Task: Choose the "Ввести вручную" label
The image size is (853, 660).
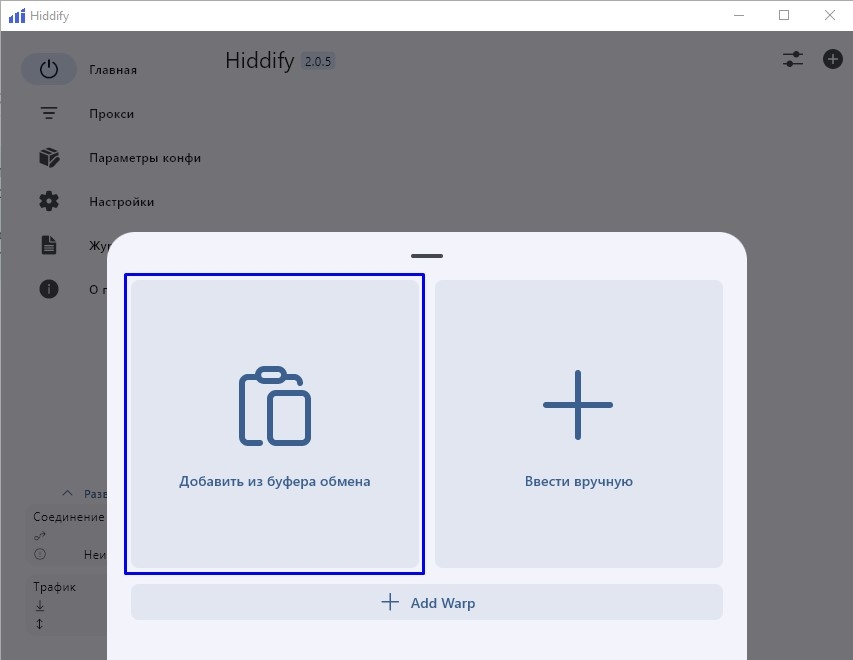Action: pyautogui.click(x=578, y=481)
